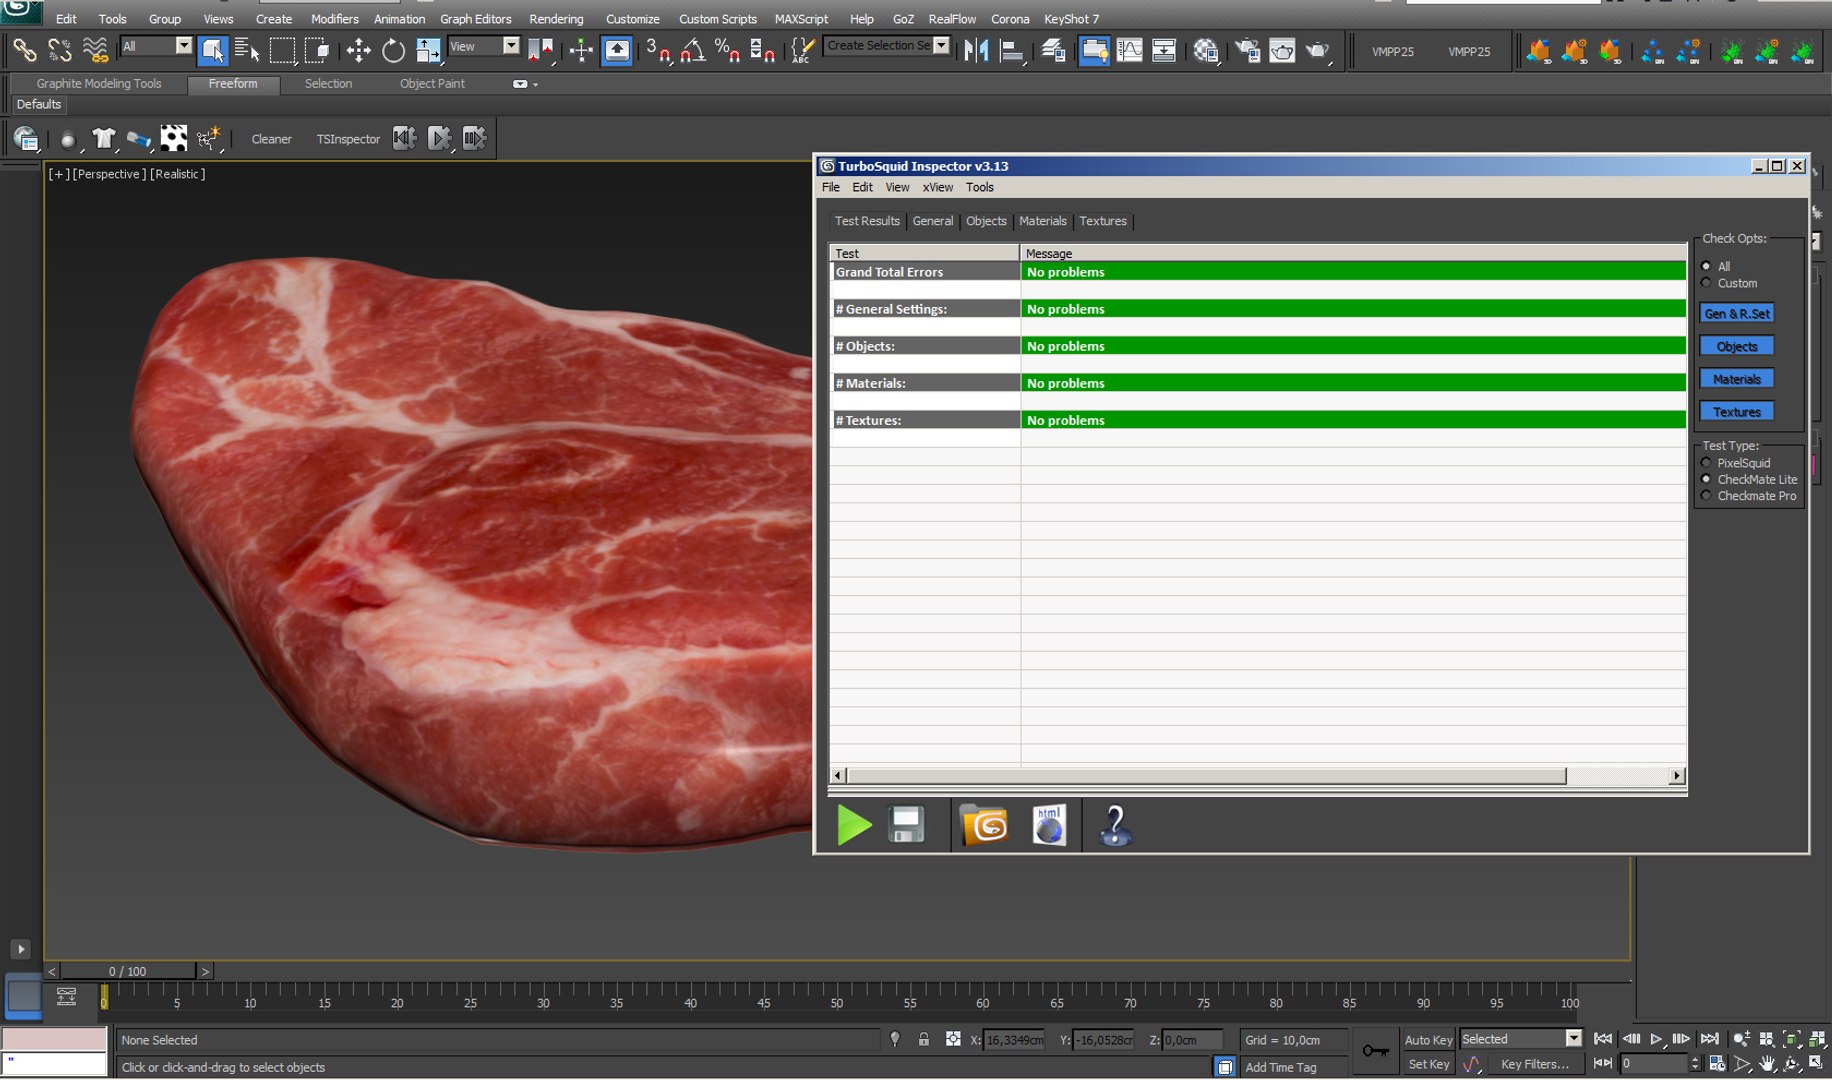Choose the PixelSquid test type
Viewport: 1832px width, 1080px height.
1707,463
